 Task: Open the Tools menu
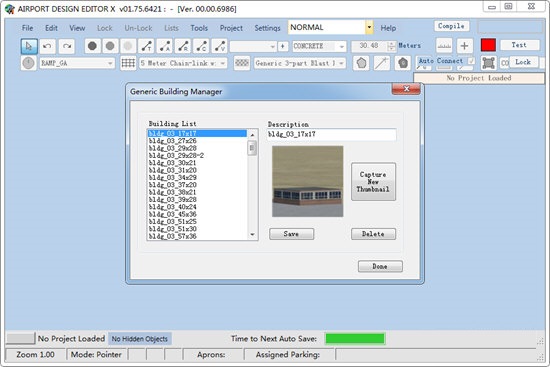199,28
